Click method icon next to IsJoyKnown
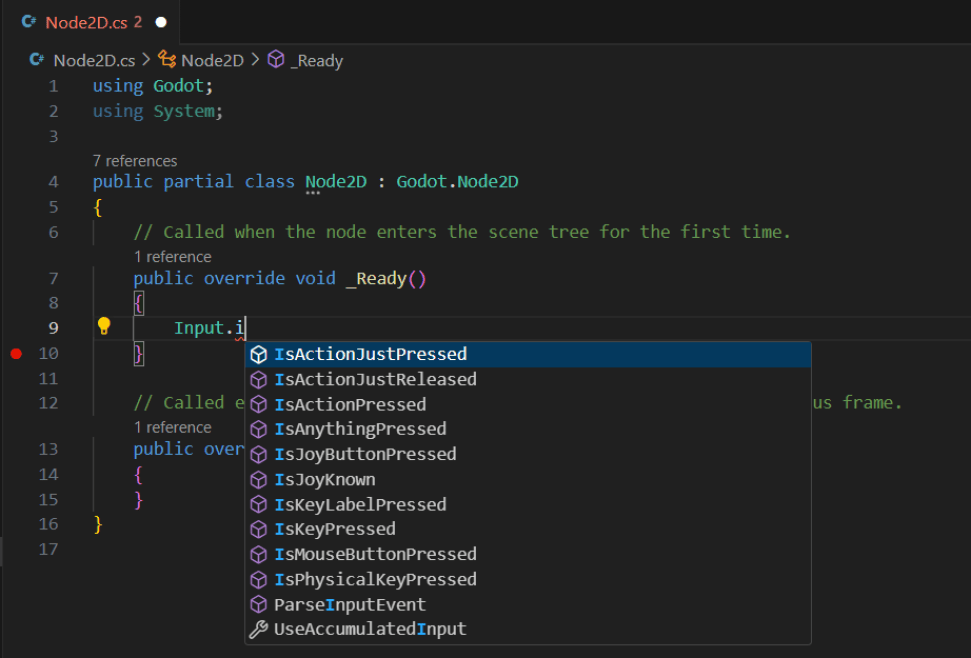Image resolution: width=971 pixels, height=658 pixels. pyautogui.click(x=258, y=480)
